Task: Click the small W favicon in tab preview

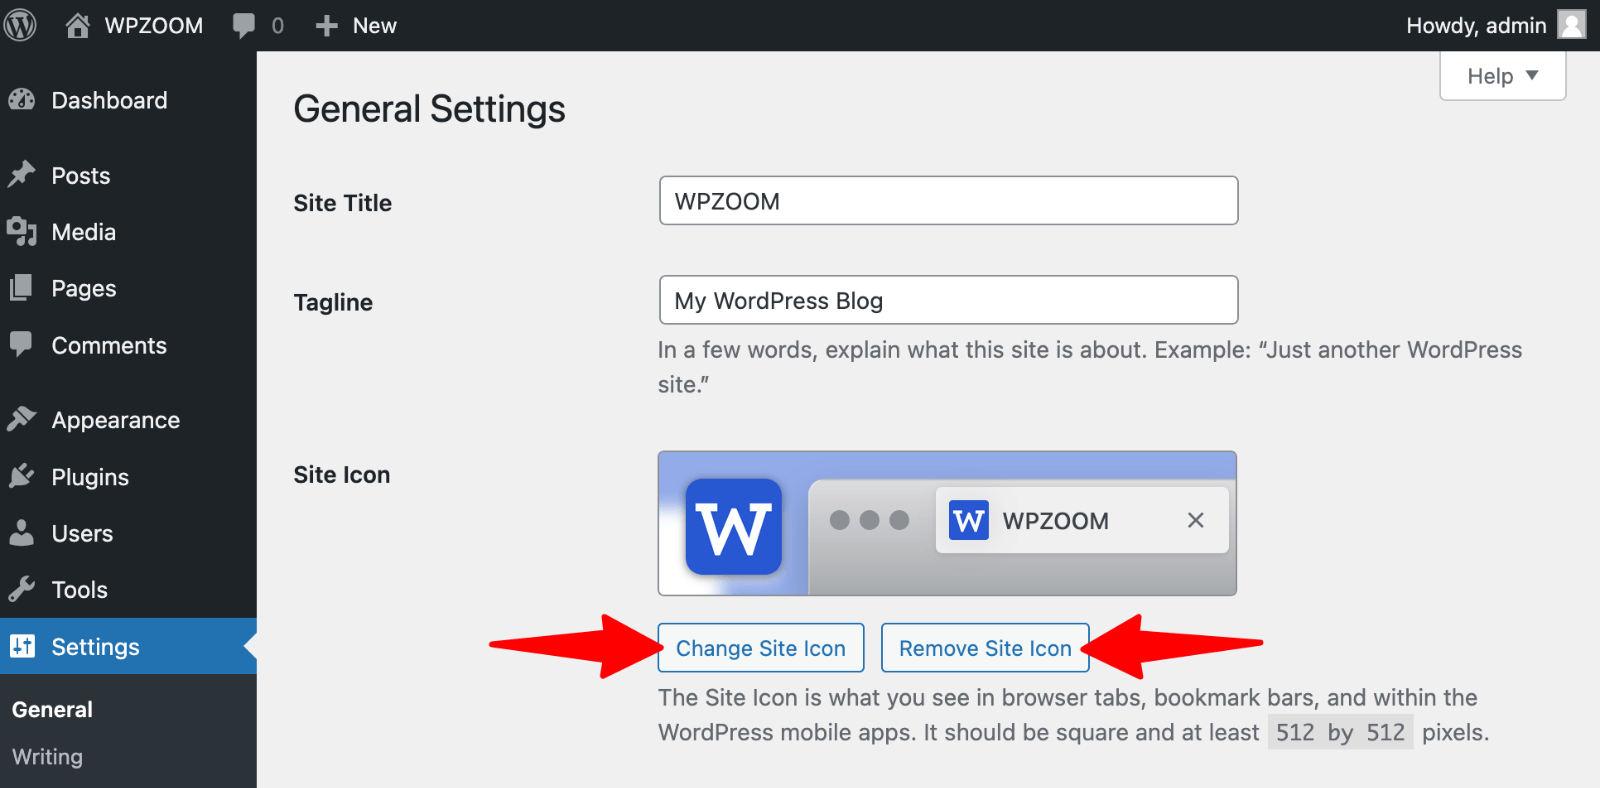Action: pyautogui.click(x=968, y=520)
